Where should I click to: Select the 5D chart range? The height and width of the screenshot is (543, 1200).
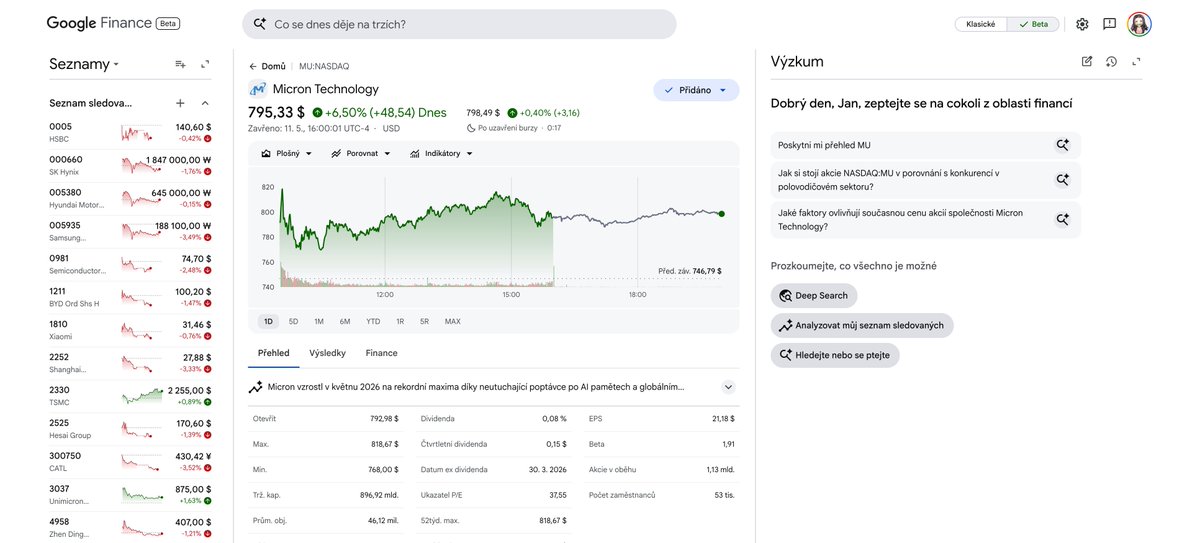click(x=293, y=321)
